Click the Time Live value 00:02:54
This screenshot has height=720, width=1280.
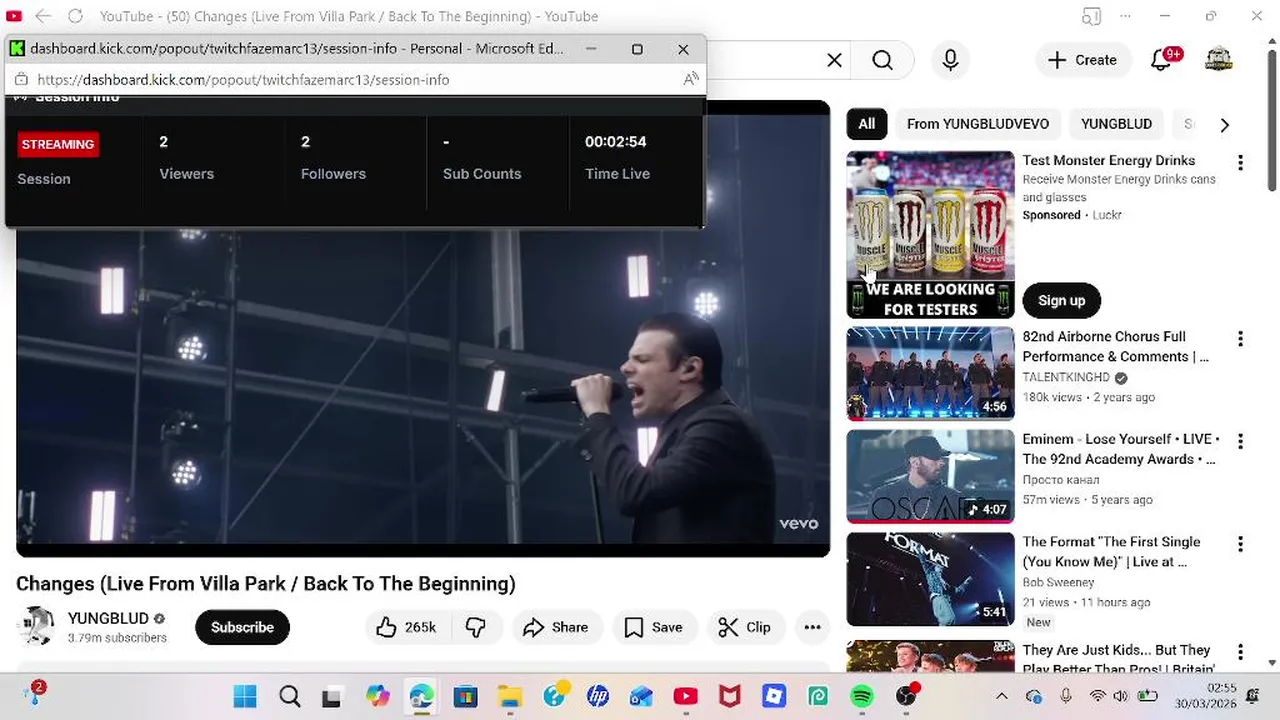(616, 142)
